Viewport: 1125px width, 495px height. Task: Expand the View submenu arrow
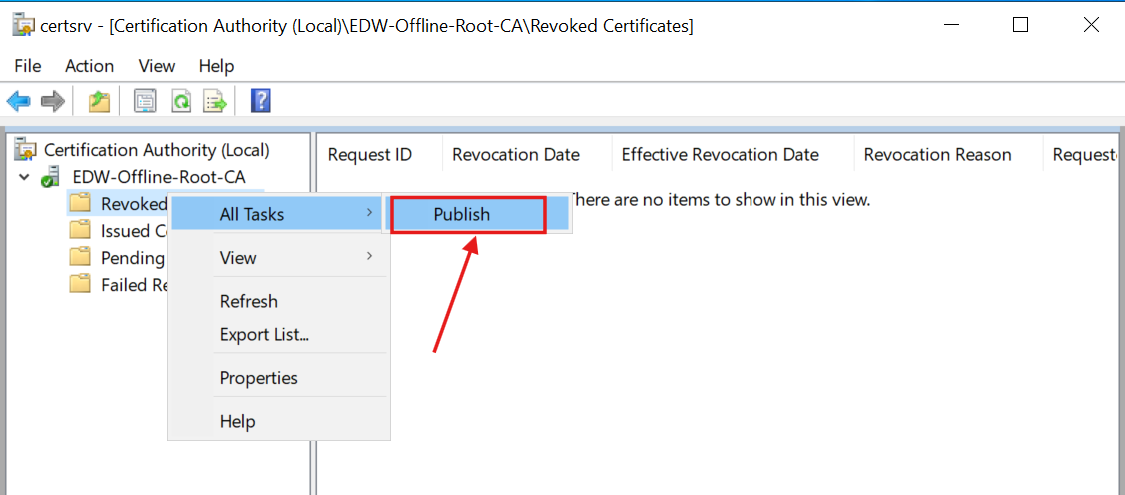369,256
